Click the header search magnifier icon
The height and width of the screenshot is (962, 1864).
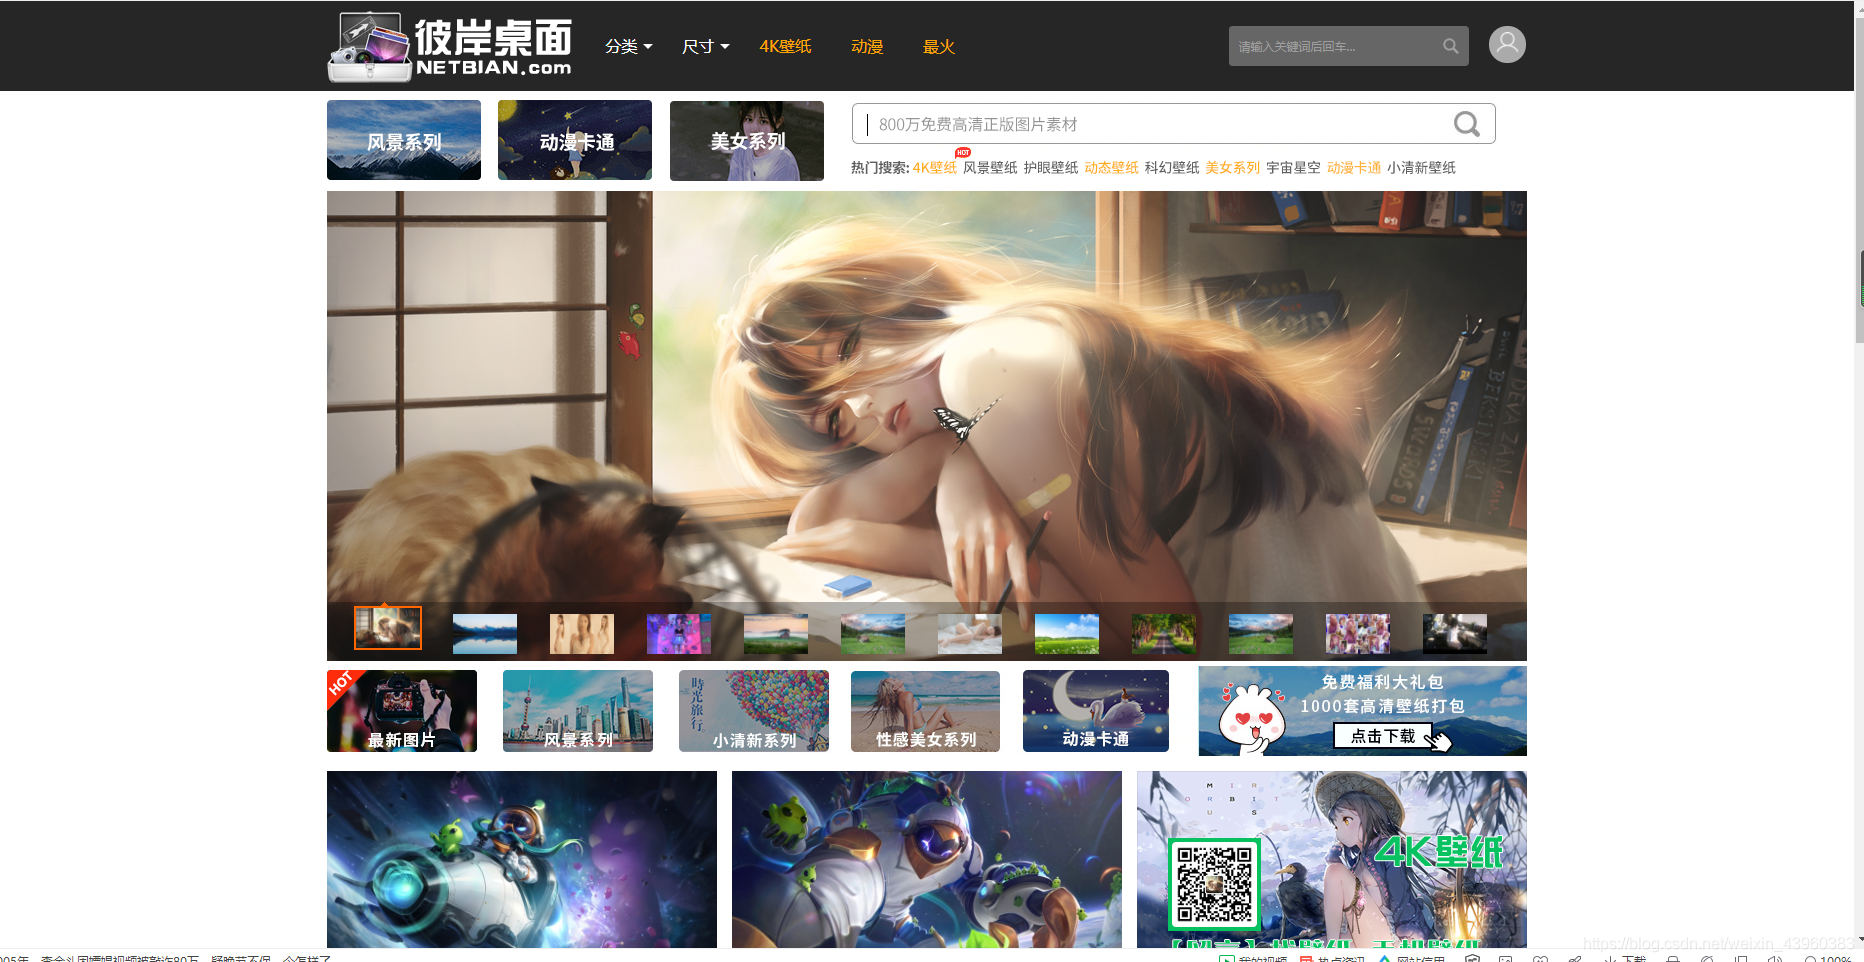tap(1450, 46)
